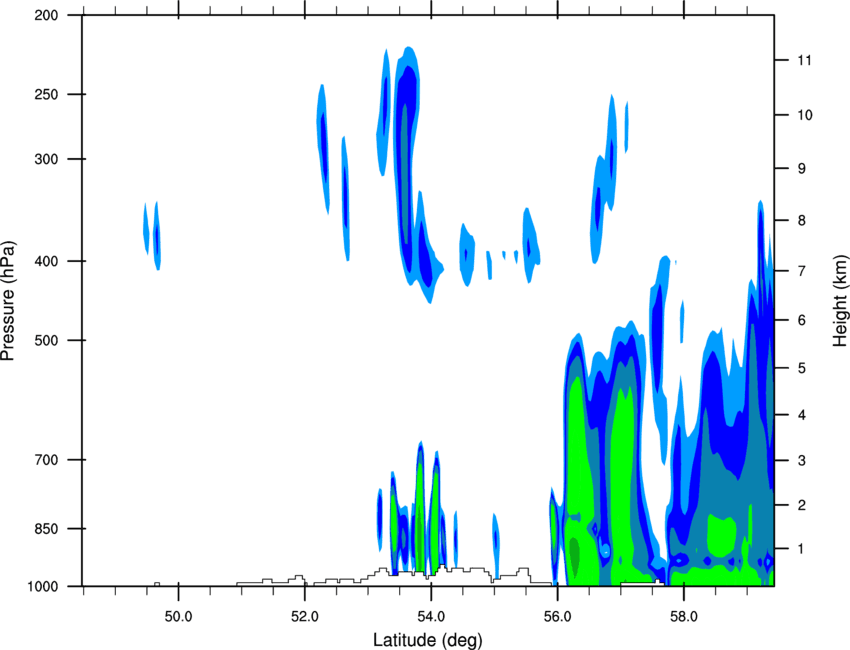Screen dimensions: 850x650
Task: Click the 4 km height tick label
Action: [x=802, y=415]
